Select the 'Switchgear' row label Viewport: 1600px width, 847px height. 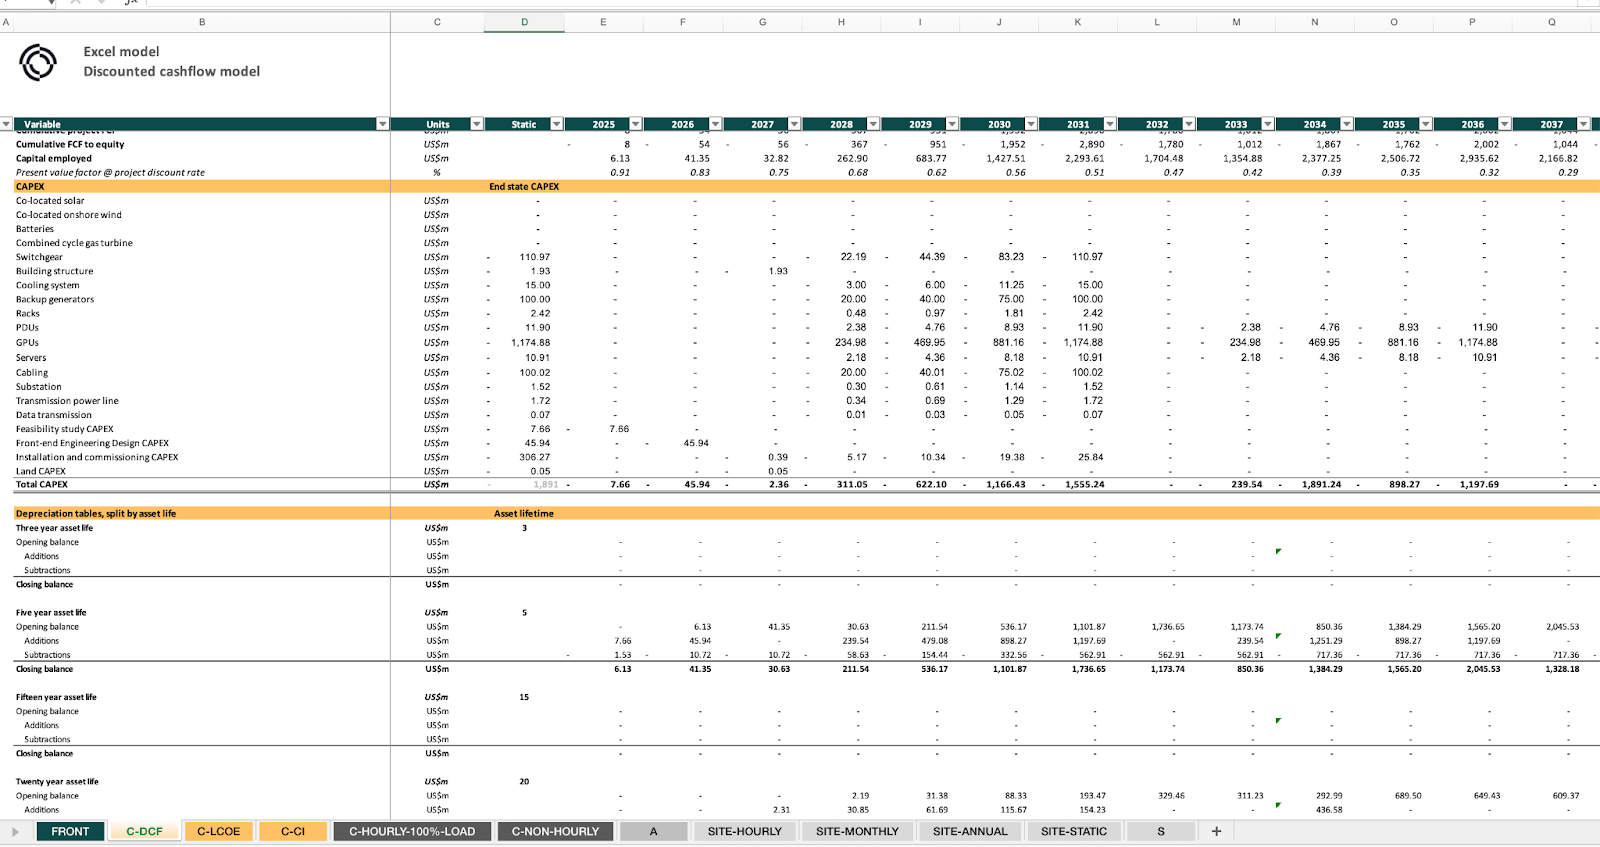pyautogui.click(x=39, y=257)
